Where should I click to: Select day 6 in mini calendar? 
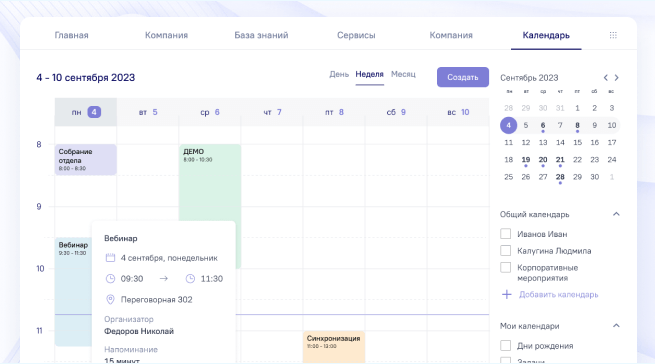(543, 125)
